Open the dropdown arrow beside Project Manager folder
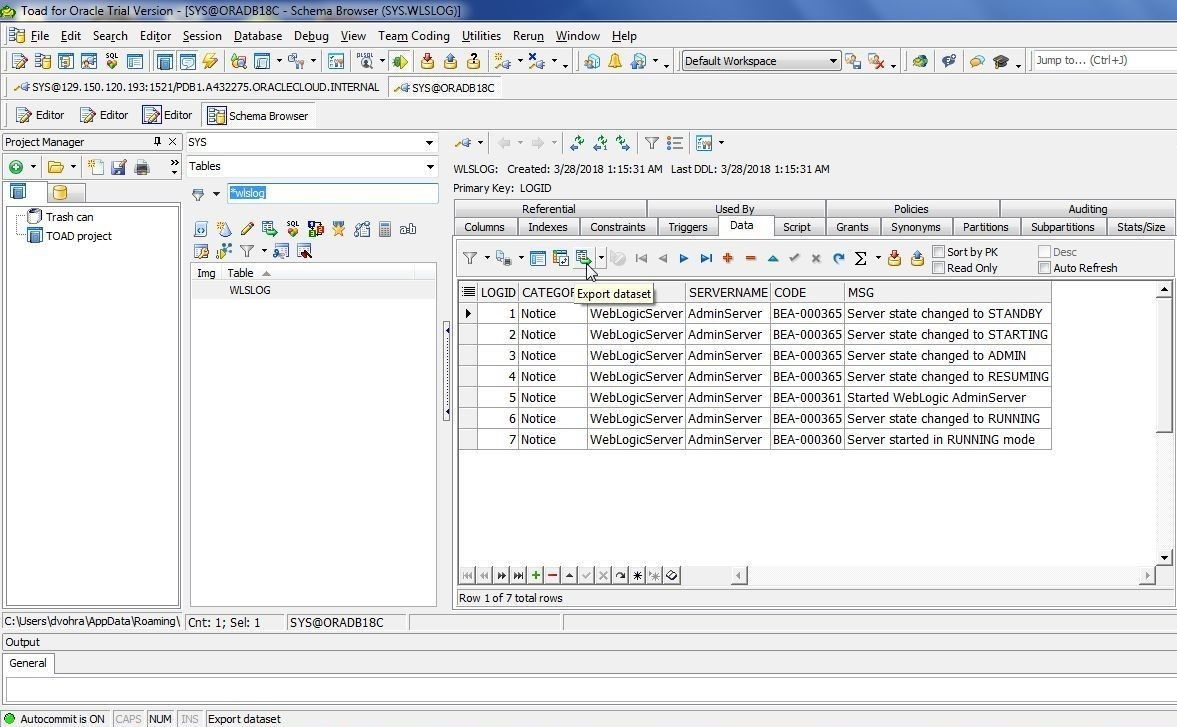 (73, 167)
